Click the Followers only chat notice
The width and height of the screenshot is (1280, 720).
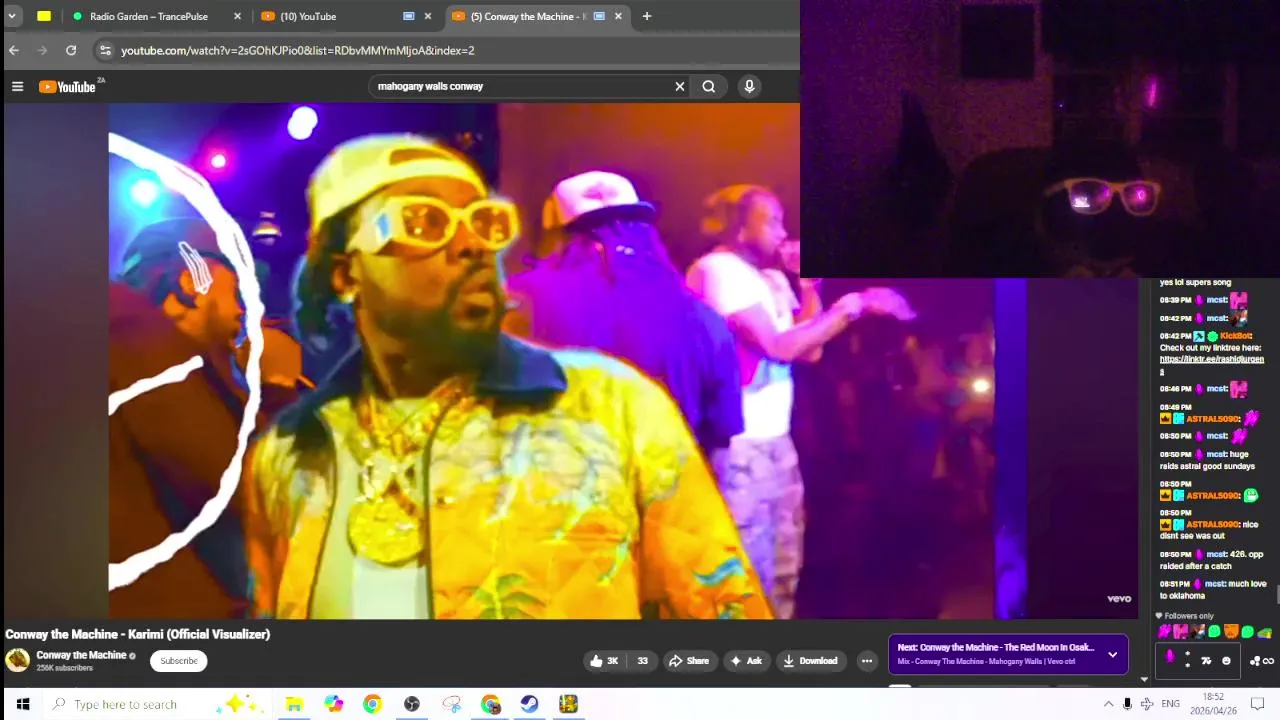click(1185, 616)
